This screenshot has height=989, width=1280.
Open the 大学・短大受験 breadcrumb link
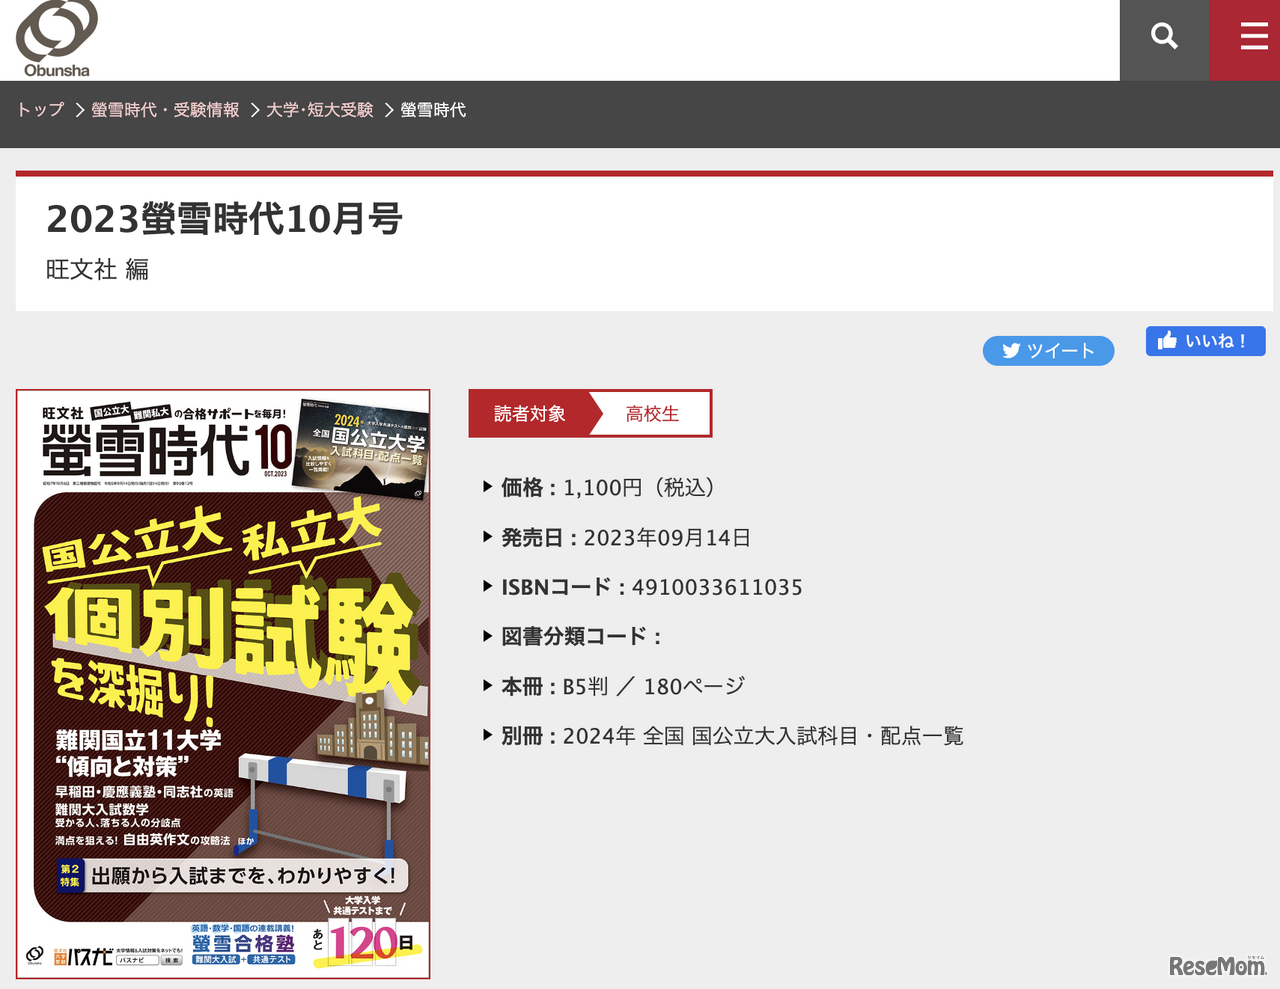pos(319,110)
